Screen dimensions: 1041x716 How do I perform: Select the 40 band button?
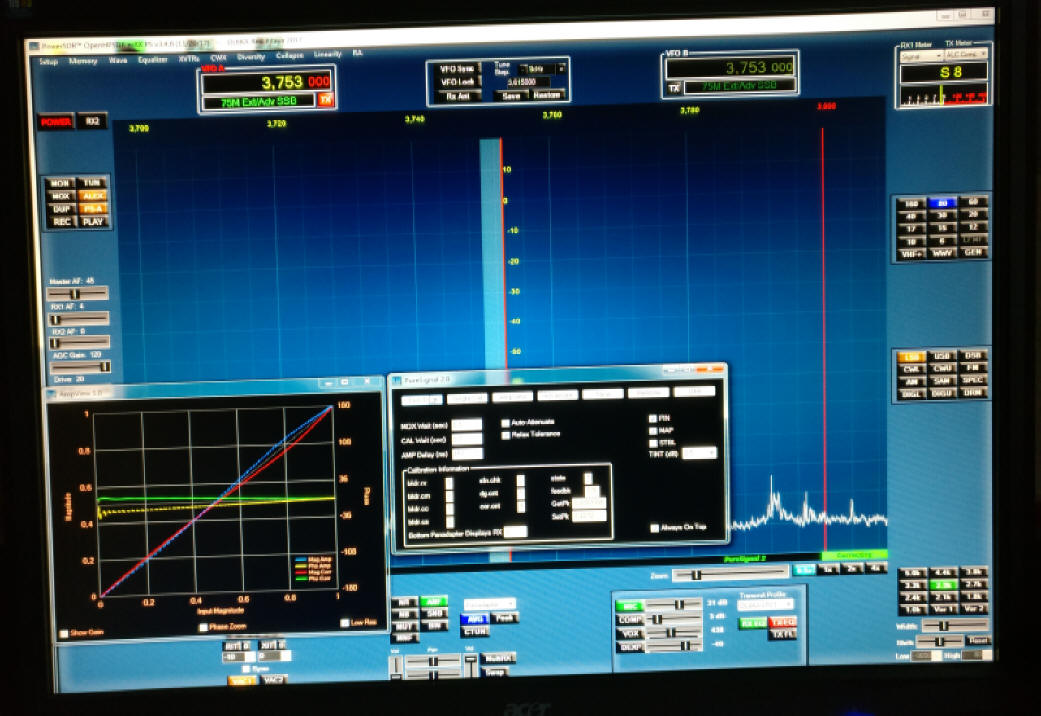coord(912,217)
